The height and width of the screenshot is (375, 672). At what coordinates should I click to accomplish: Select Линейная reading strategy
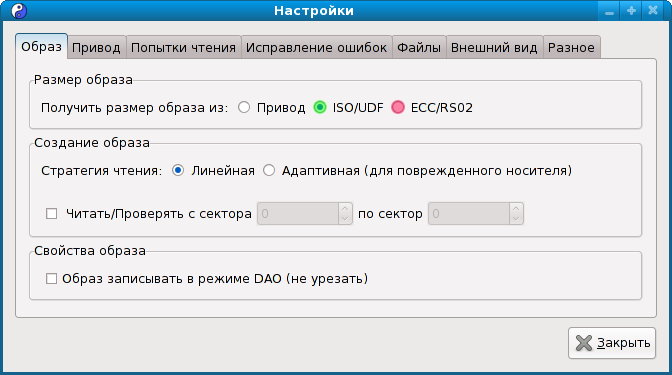click(x=178, y=171)
